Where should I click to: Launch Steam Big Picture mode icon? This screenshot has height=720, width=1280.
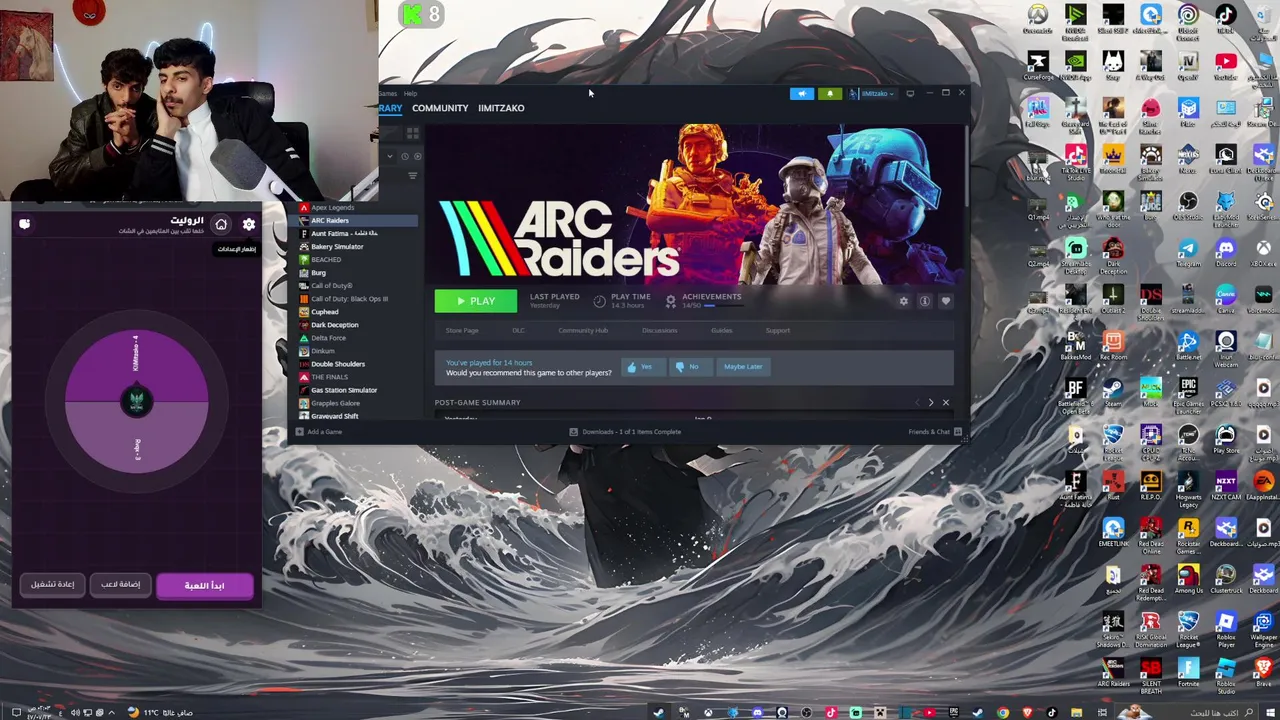[x=910, y=93]
